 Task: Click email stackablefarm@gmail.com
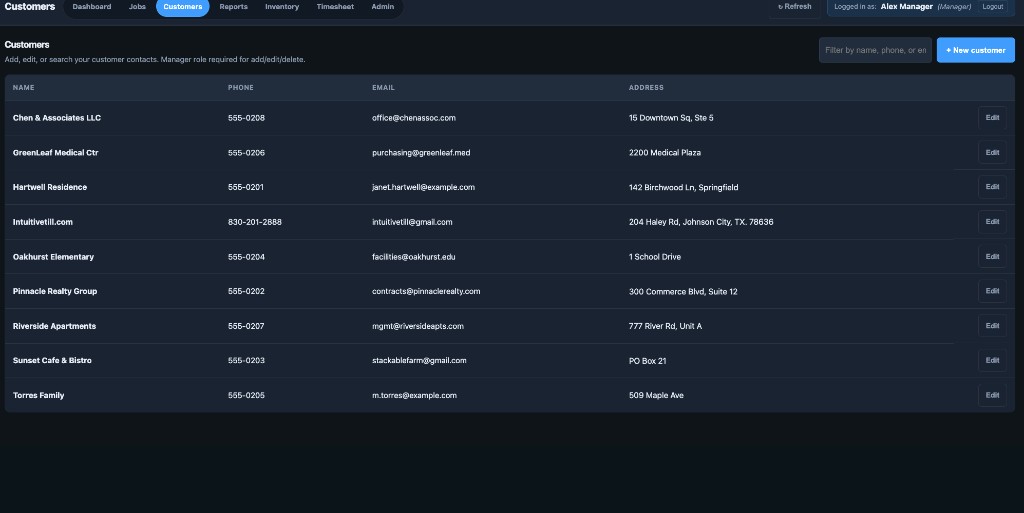(x=419, y=360)
